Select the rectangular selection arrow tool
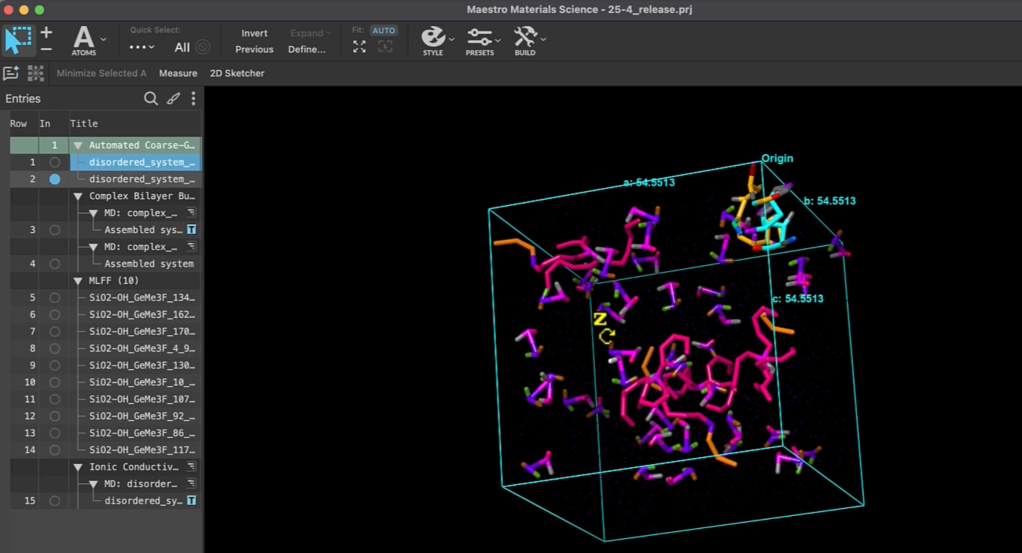 tap(18, 40)
